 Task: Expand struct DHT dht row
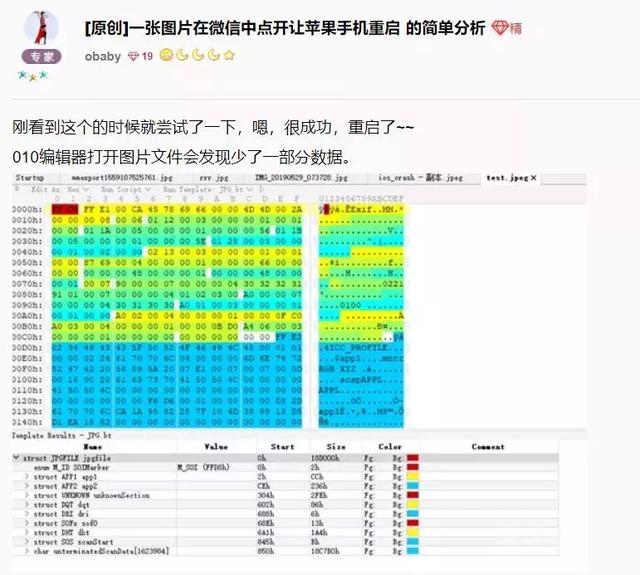pyautogui.click(x=27, y=533)
